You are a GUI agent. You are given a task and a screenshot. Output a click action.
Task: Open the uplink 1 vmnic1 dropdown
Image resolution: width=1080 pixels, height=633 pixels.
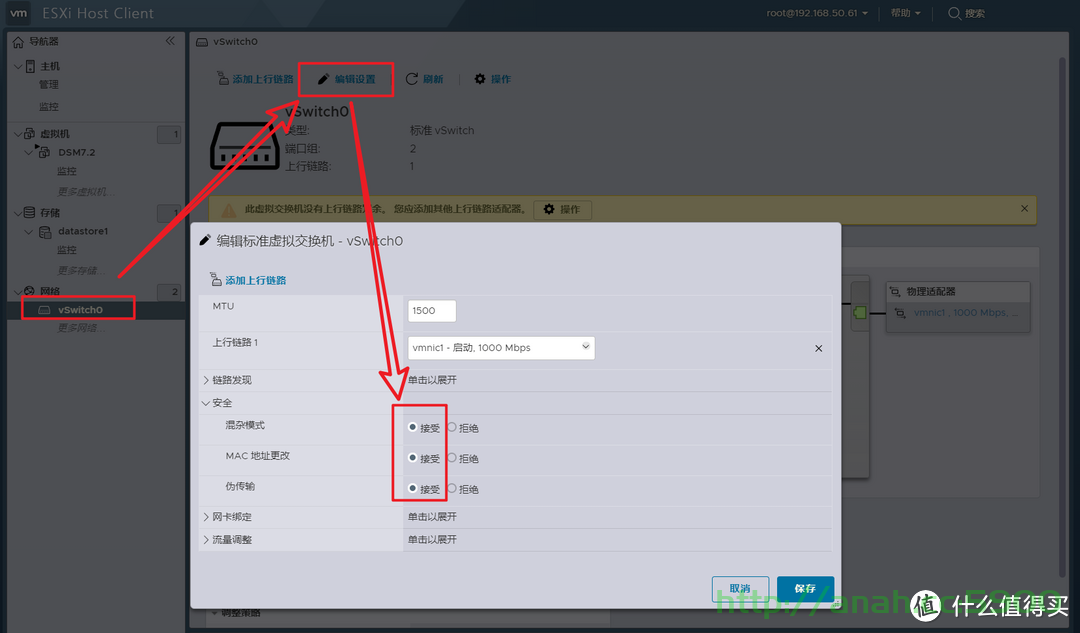[501, 348]
